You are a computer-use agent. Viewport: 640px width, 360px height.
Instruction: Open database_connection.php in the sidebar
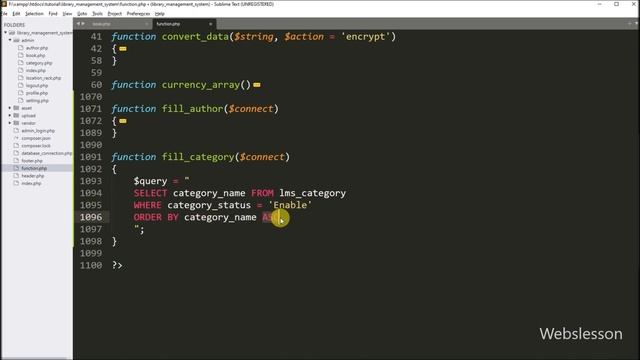[47, 153]
